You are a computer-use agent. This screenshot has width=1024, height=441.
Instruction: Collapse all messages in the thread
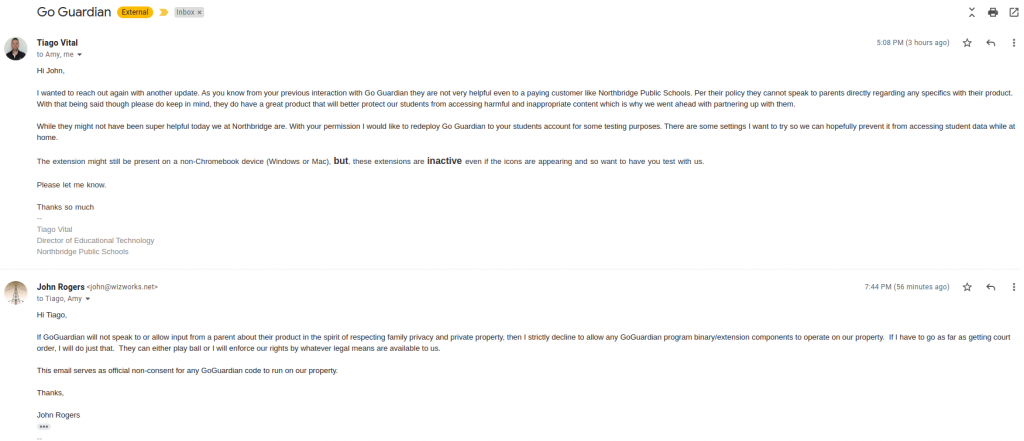tap(972, 12)
